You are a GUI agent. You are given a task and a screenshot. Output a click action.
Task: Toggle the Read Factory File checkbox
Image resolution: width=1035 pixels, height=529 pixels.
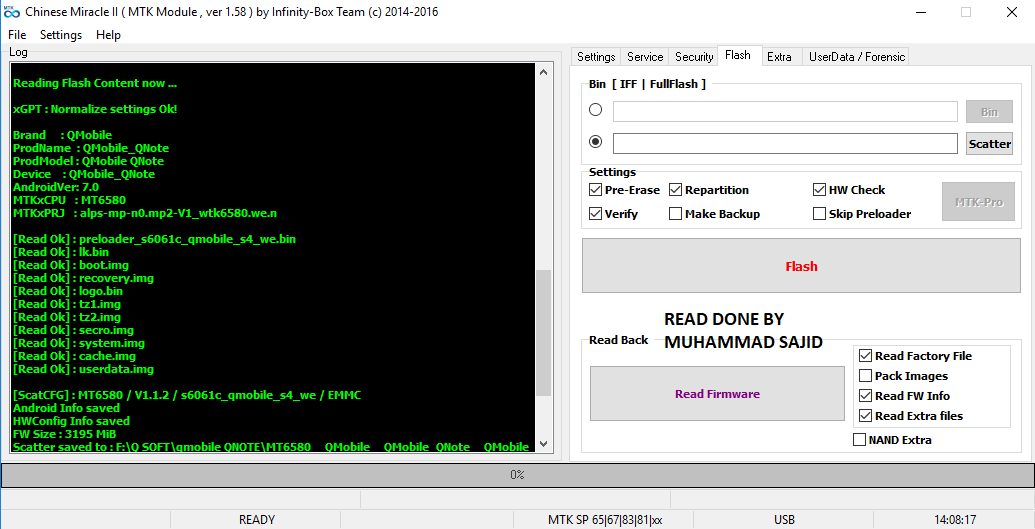click(x=865, y=356)
